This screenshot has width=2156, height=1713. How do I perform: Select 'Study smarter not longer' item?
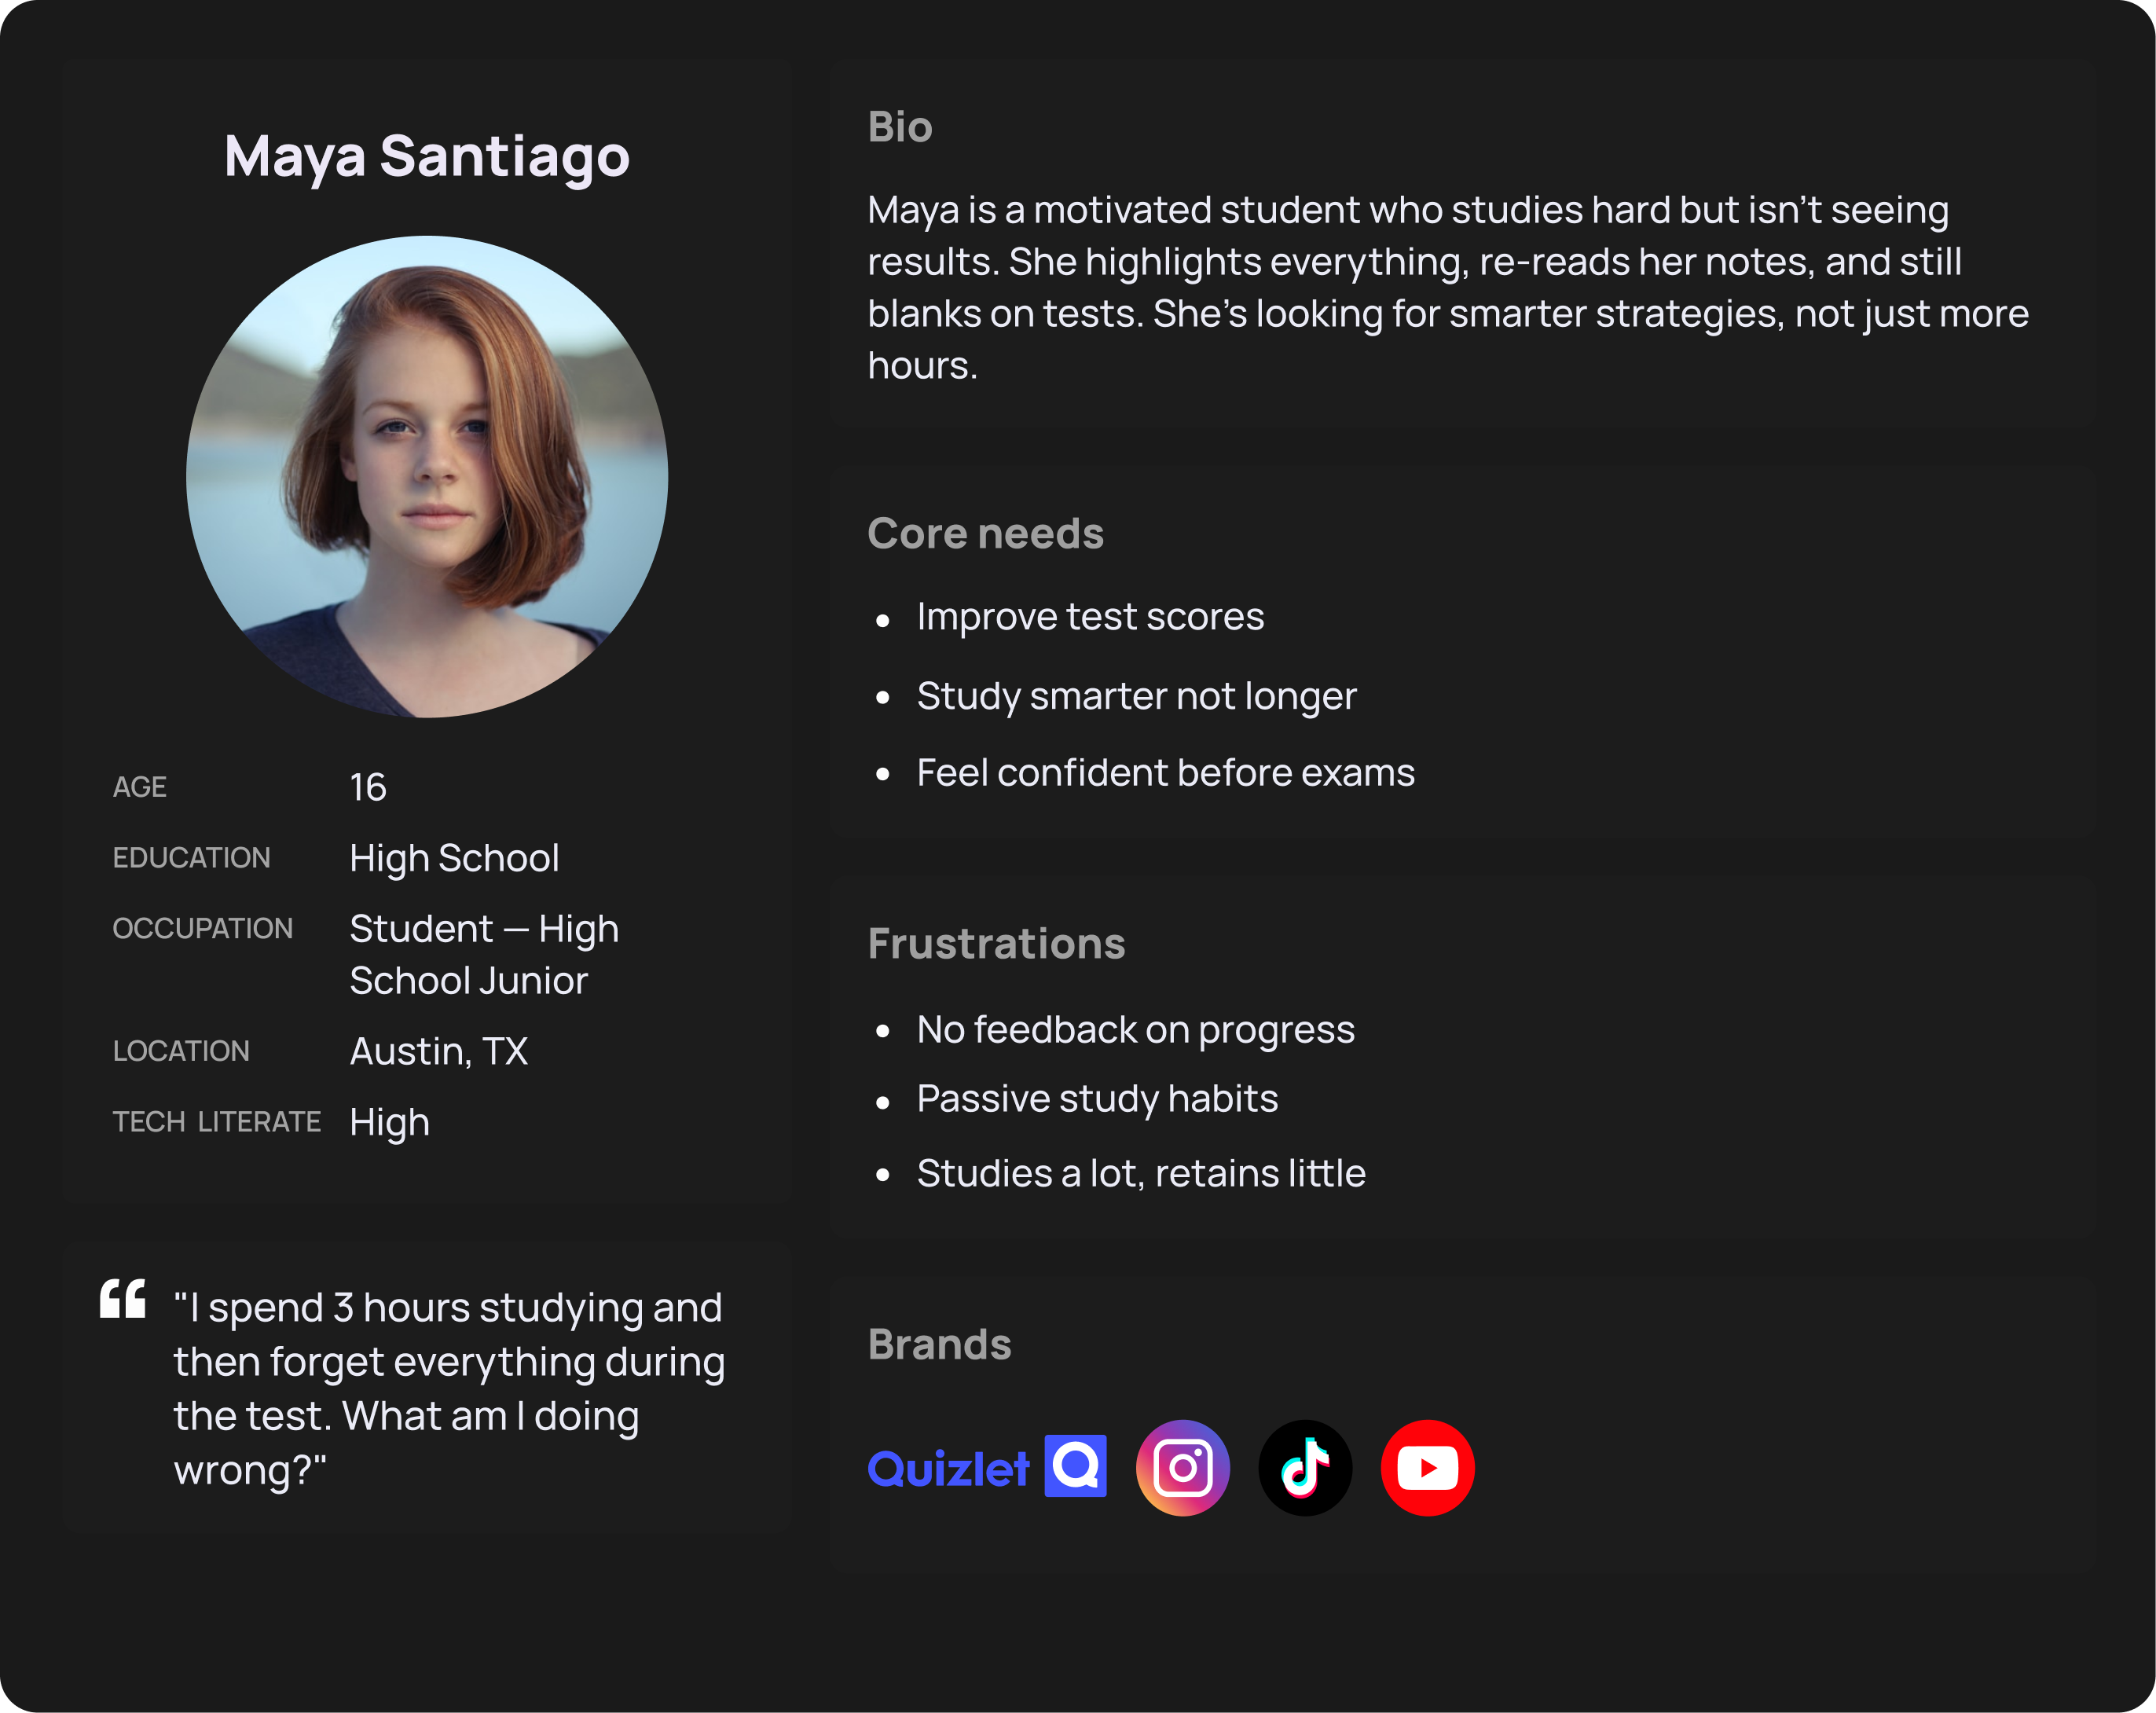(x=1136, y=696)
